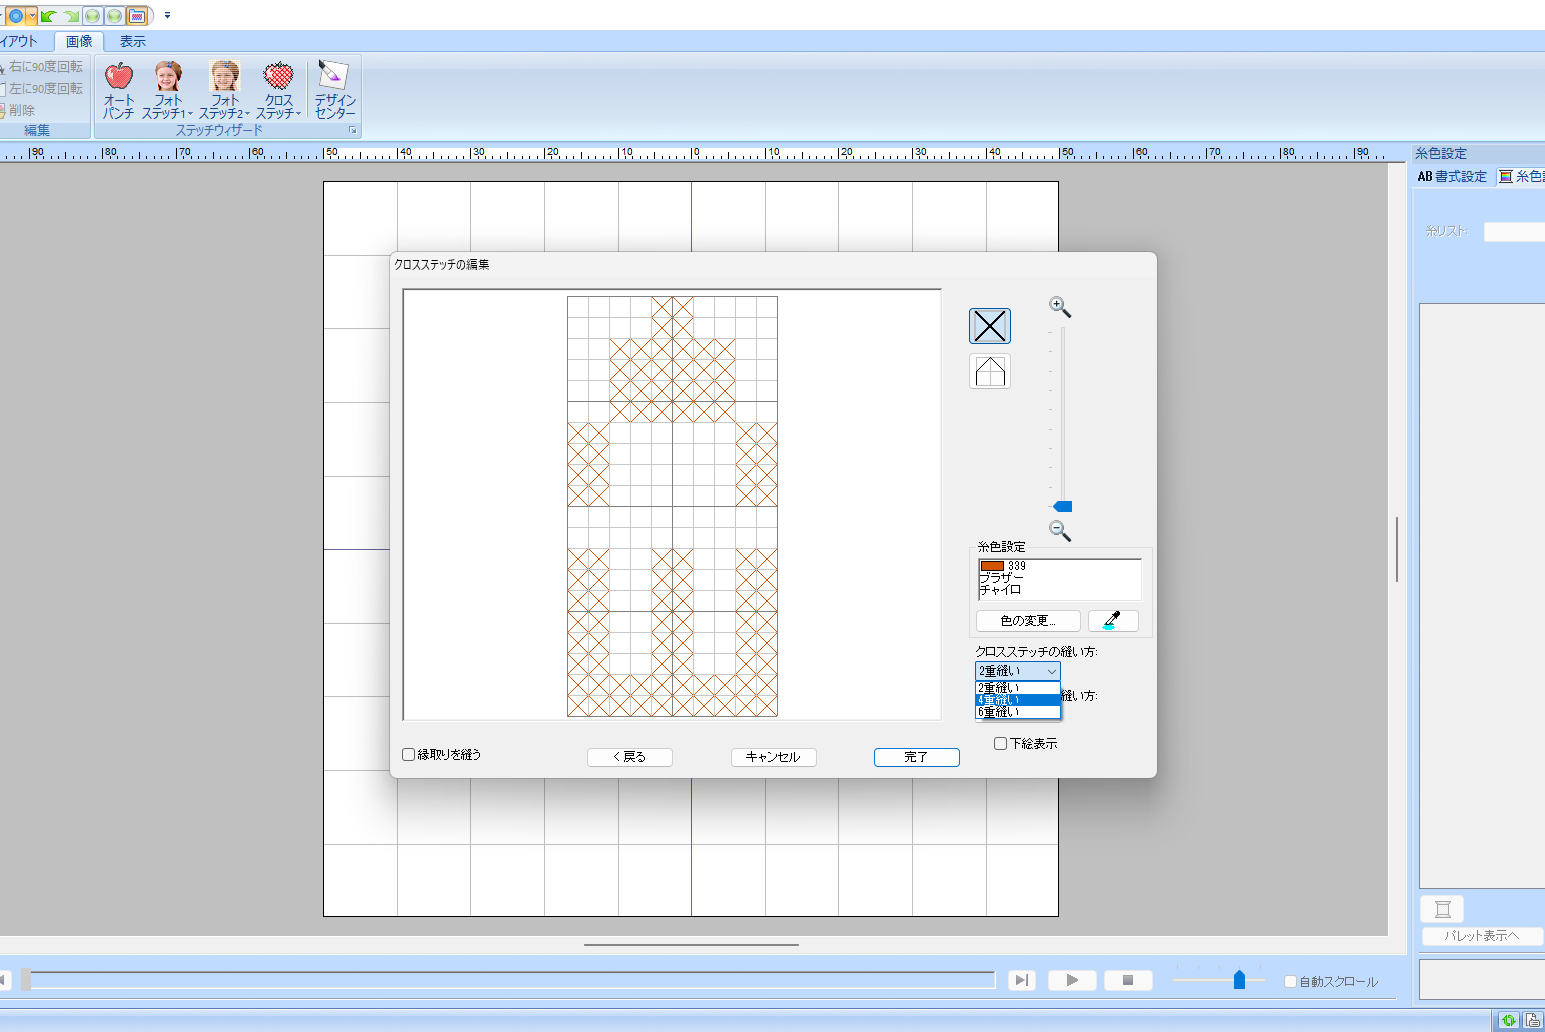This screenshot has height=1032, width=1545.
Task: Enable the 縁取りを縫う checkbox
Action: (409, 755)
